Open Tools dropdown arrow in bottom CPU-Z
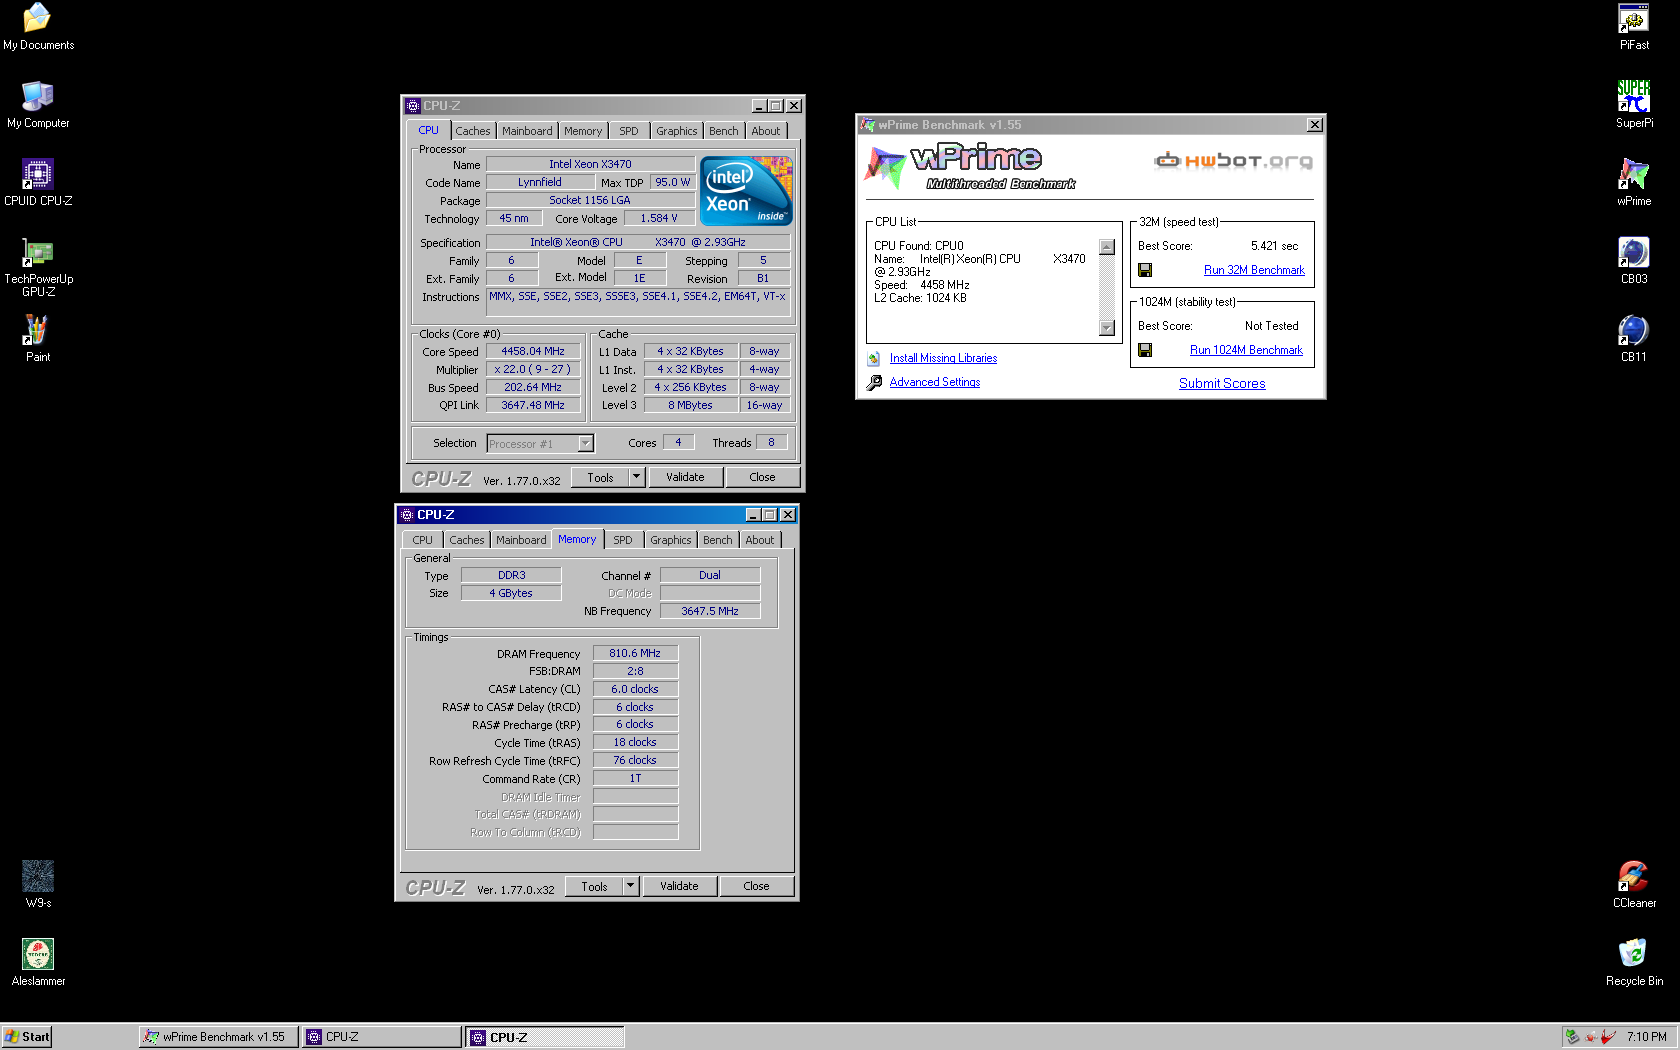This screenshot has width=1680, height=1050. coord(630,886)
